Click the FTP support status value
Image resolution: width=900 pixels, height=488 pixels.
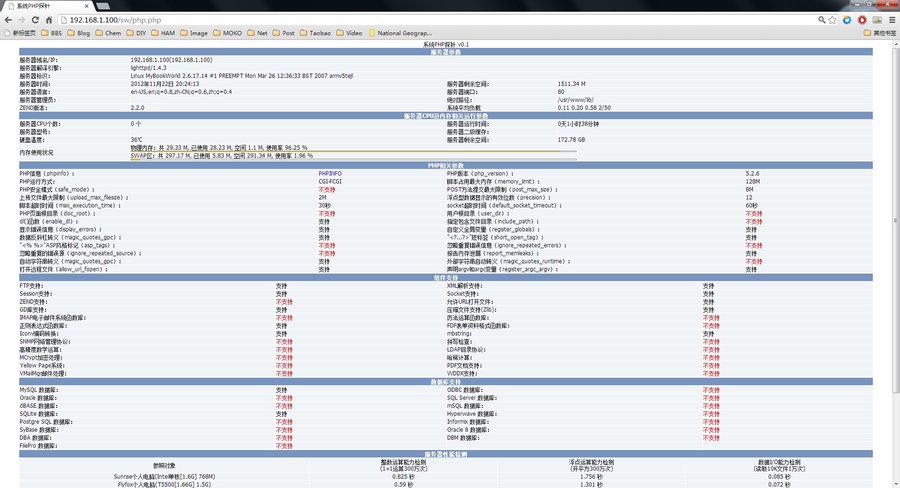point(281,286)
